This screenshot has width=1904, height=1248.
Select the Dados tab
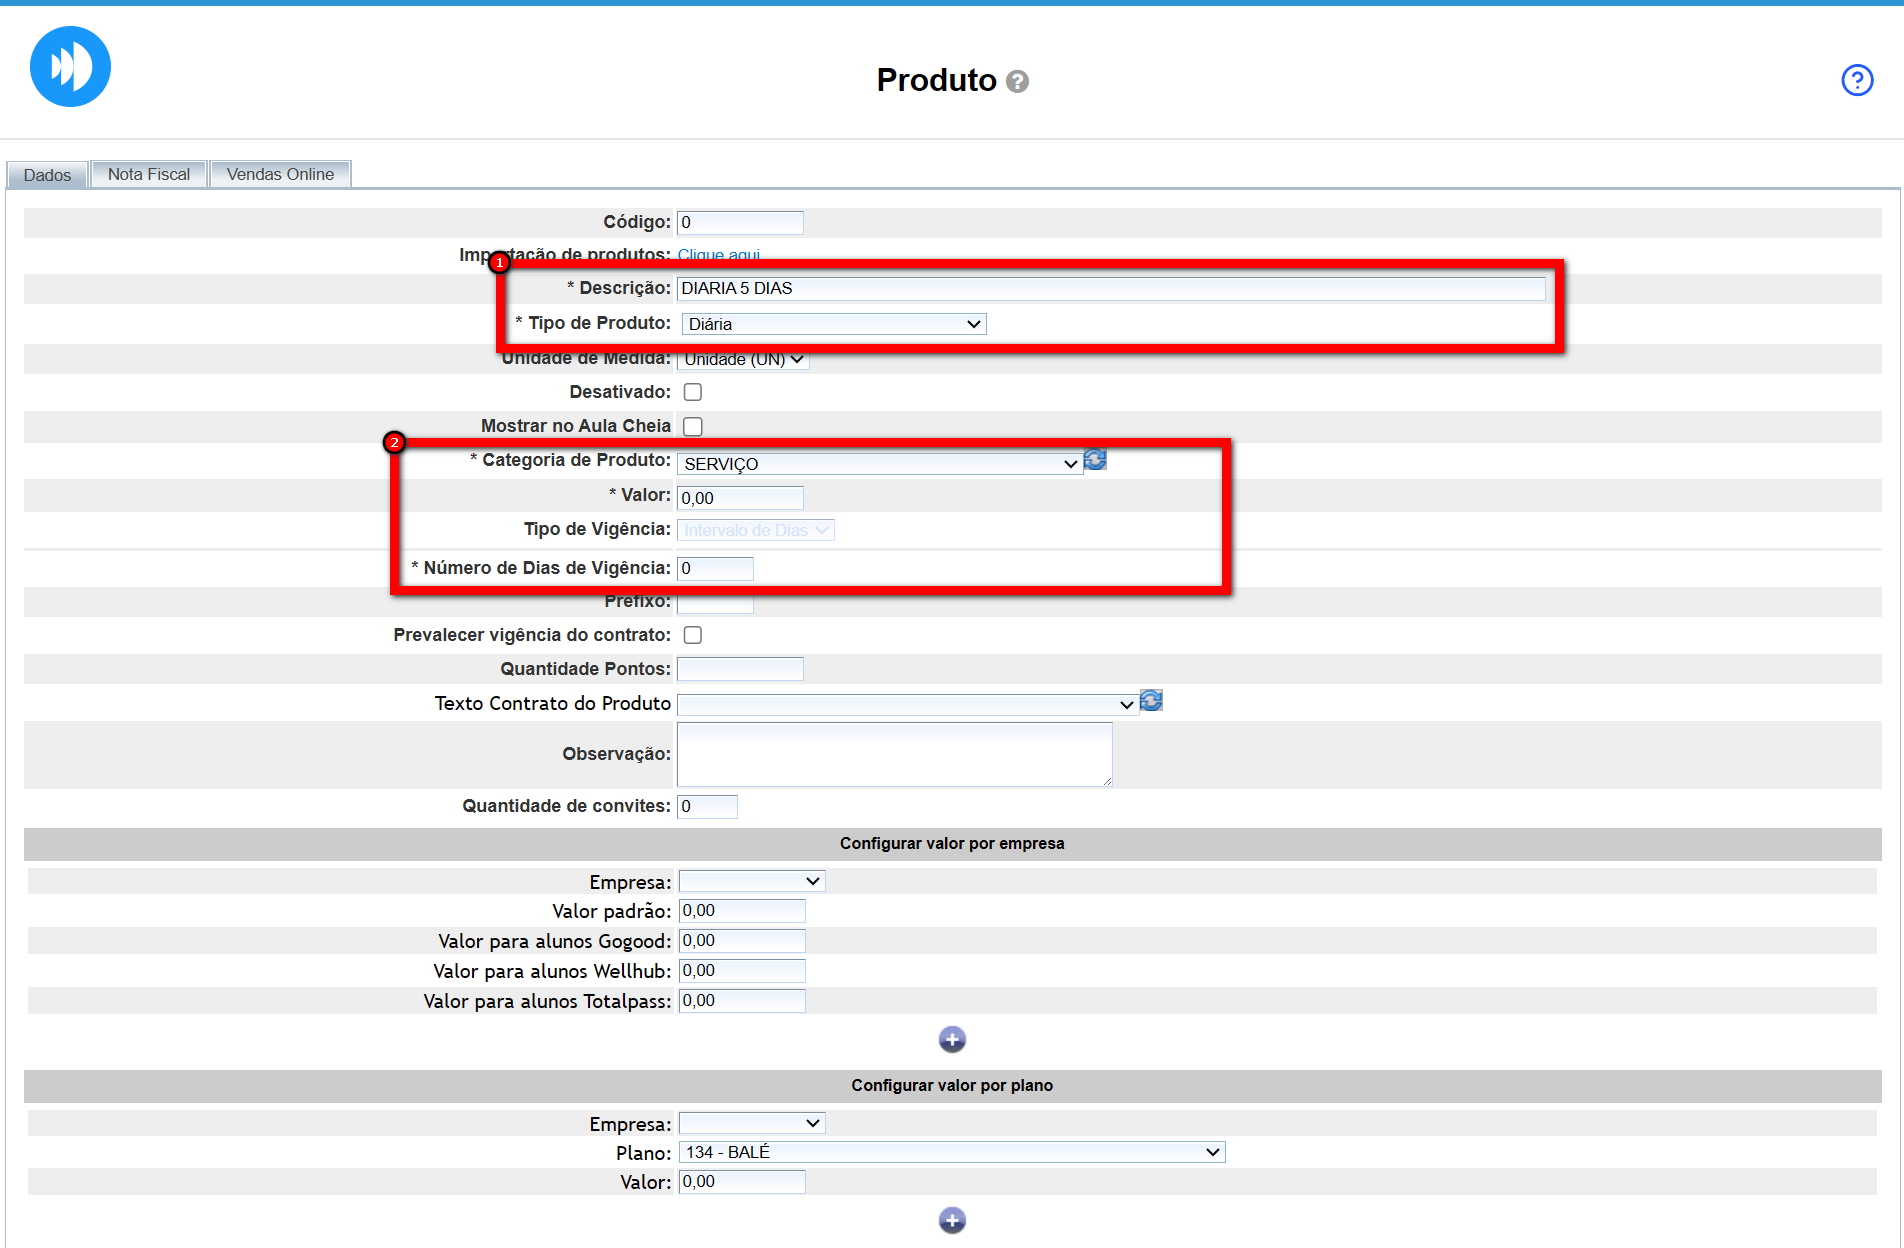[47, 175]
